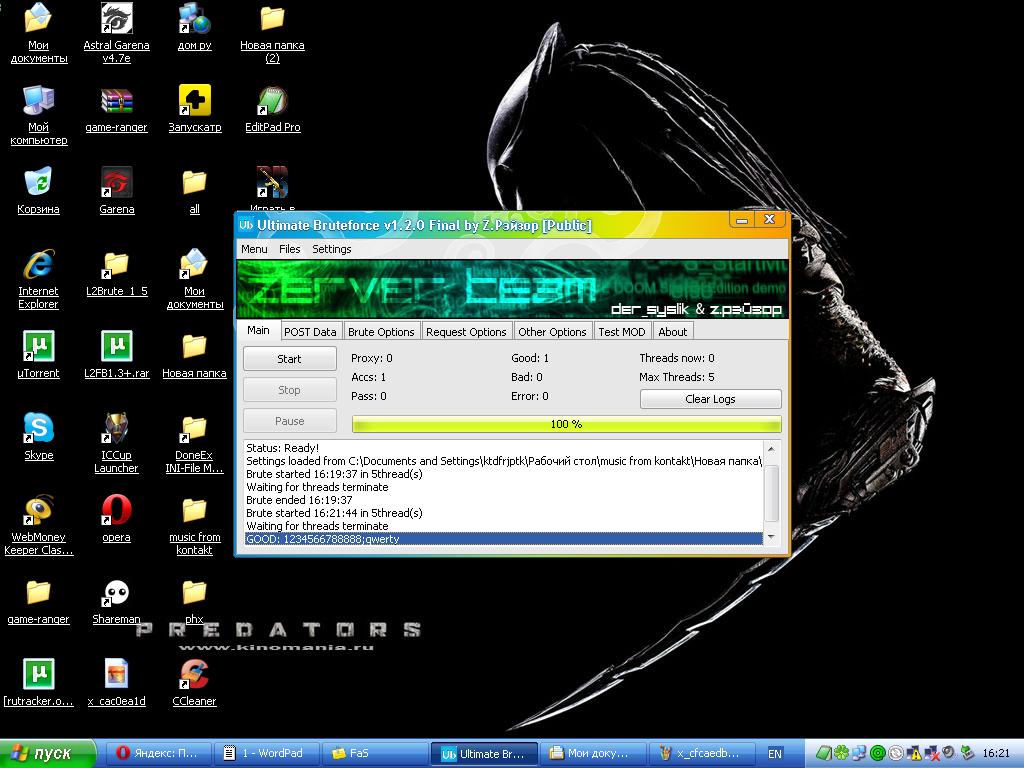Click the 100 % progress bar

click(x=566, y=424)
